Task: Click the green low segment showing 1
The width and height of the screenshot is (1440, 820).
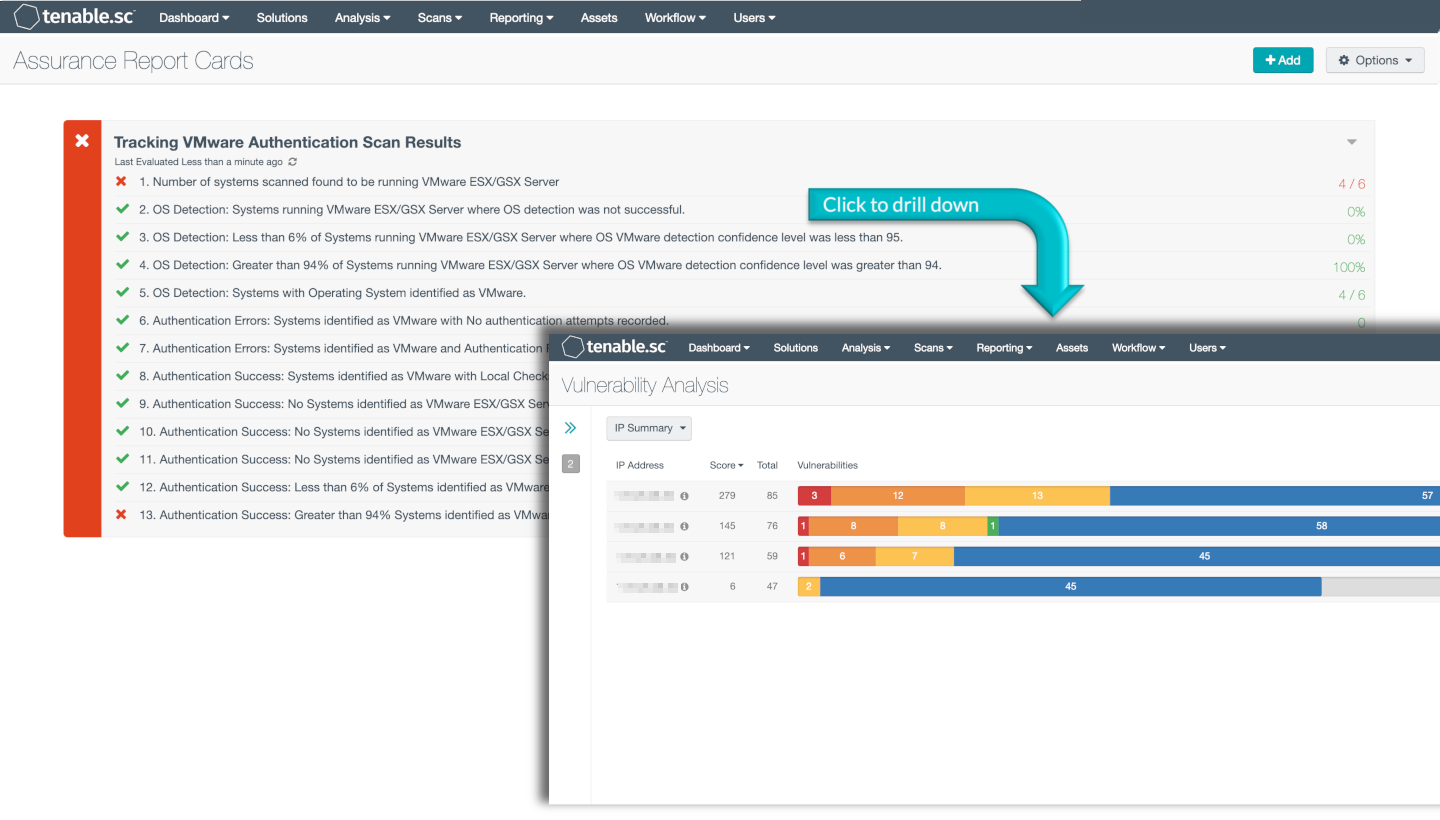Action: pyautogui.click(x=992, y=525)
